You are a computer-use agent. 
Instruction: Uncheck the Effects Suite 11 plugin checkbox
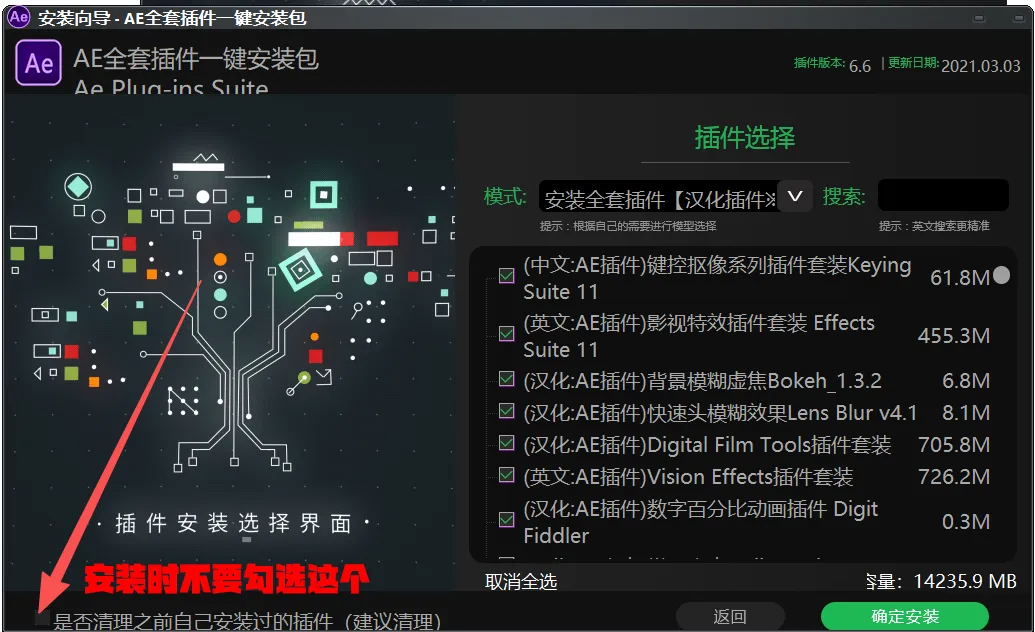[506, 334]
